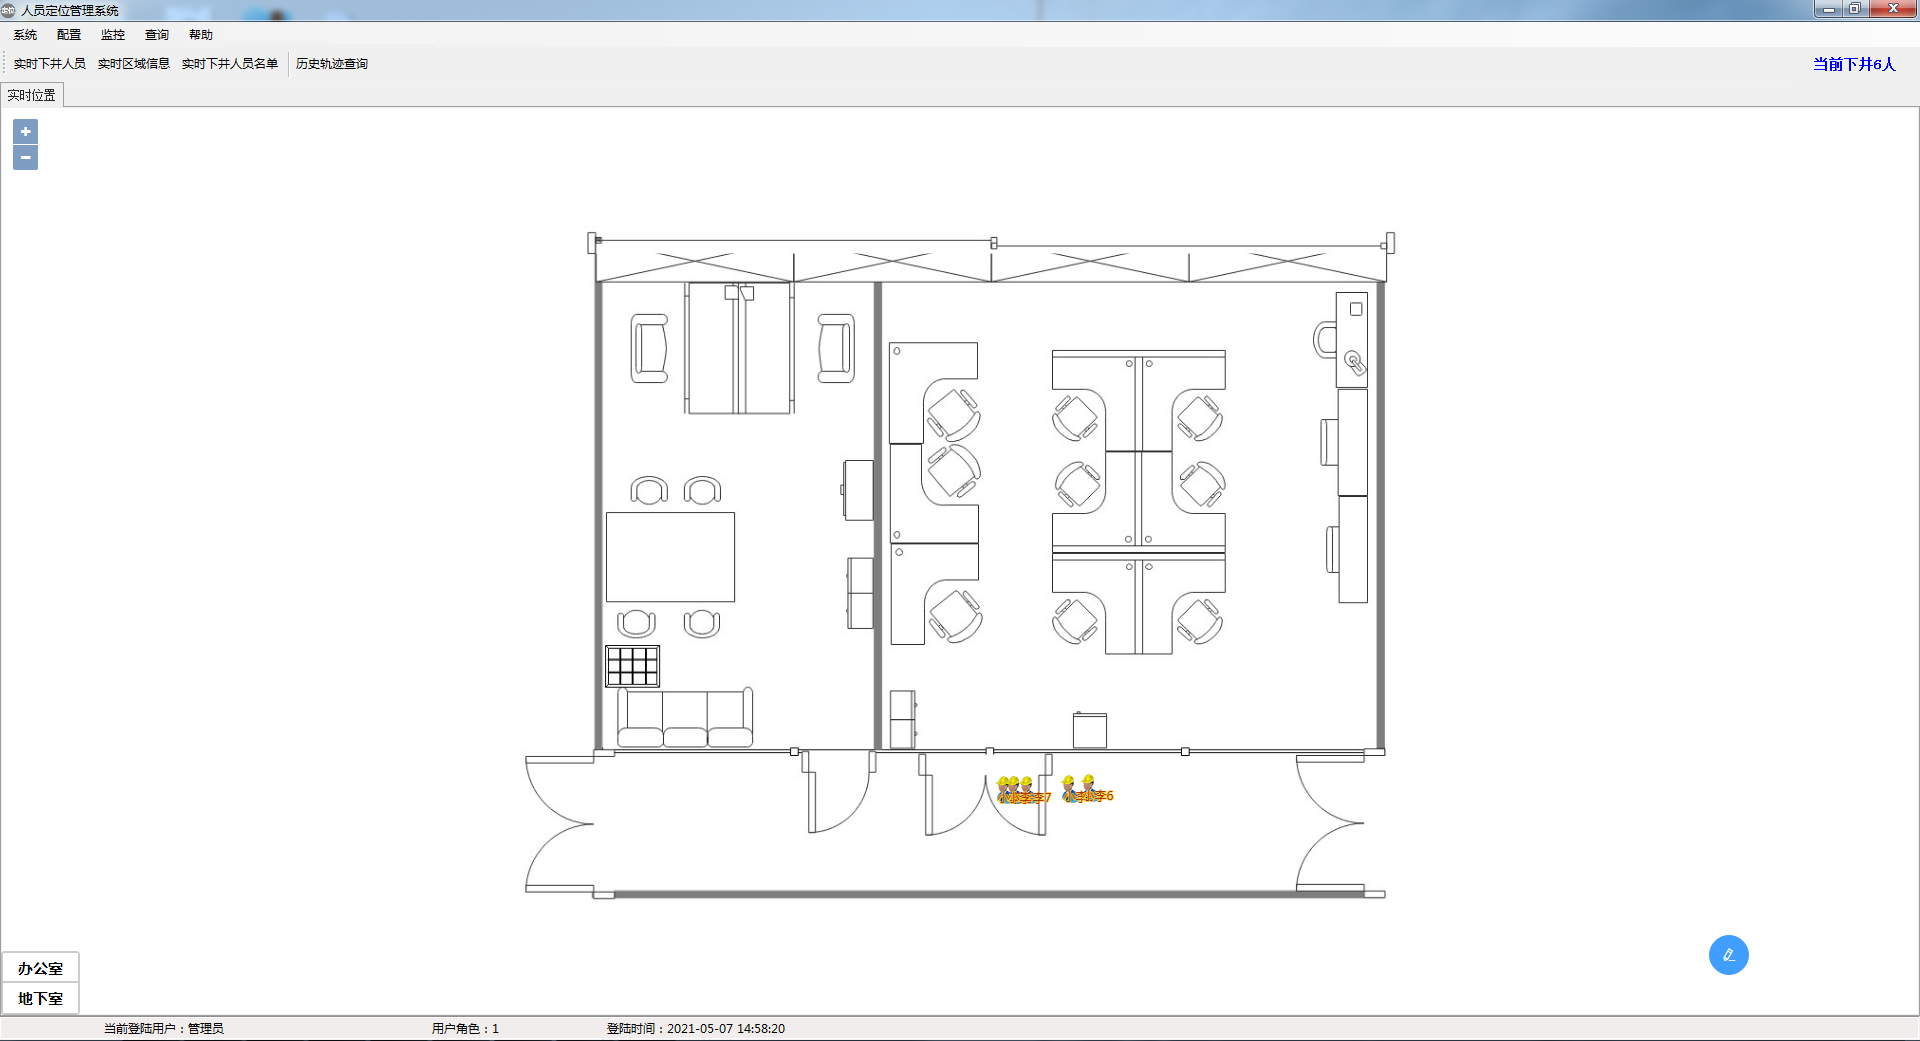Switch map to 办公室 floor
The image size is (1920, 1041).
point(40,968)
